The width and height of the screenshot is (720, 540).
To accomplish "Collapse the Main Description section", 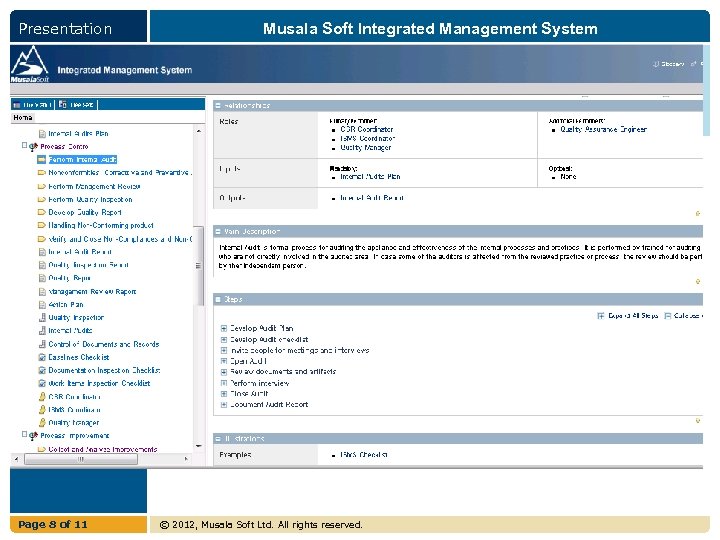I will pos(219,231).
